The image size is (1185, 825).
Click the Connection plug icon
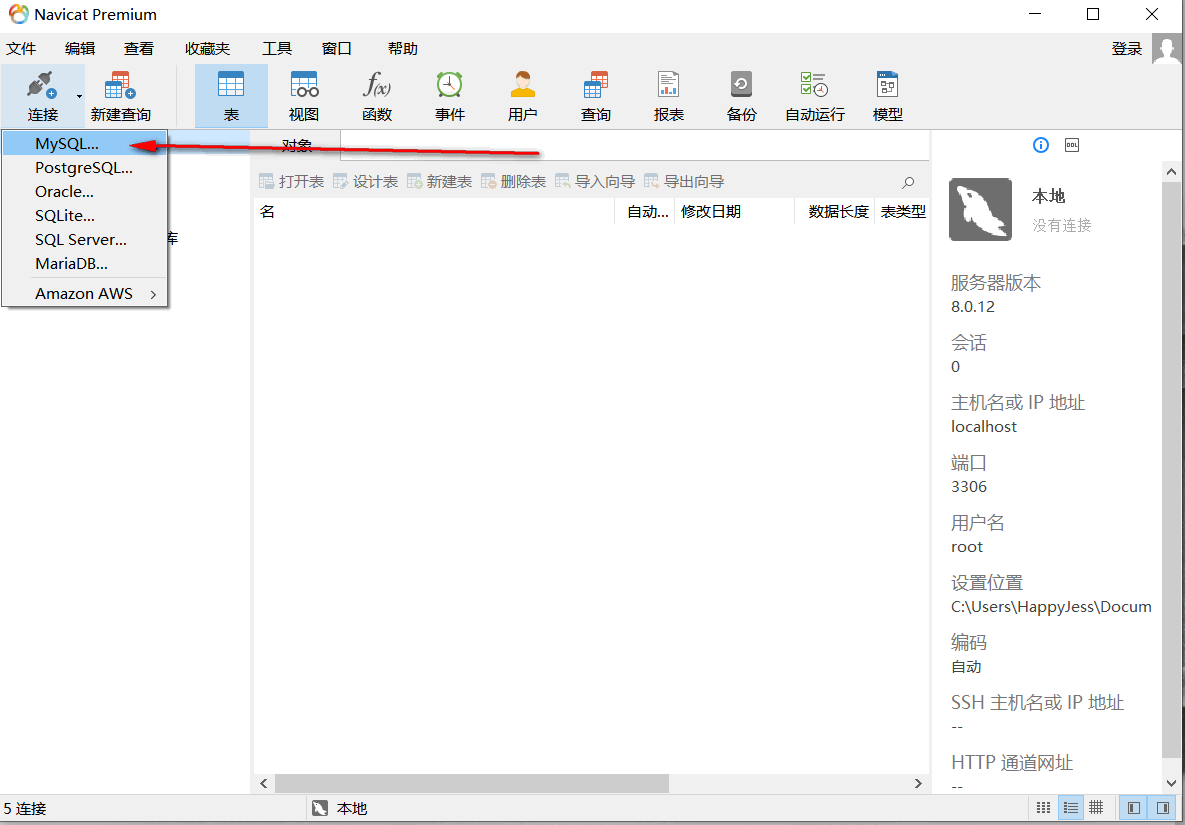click(42, 84)
